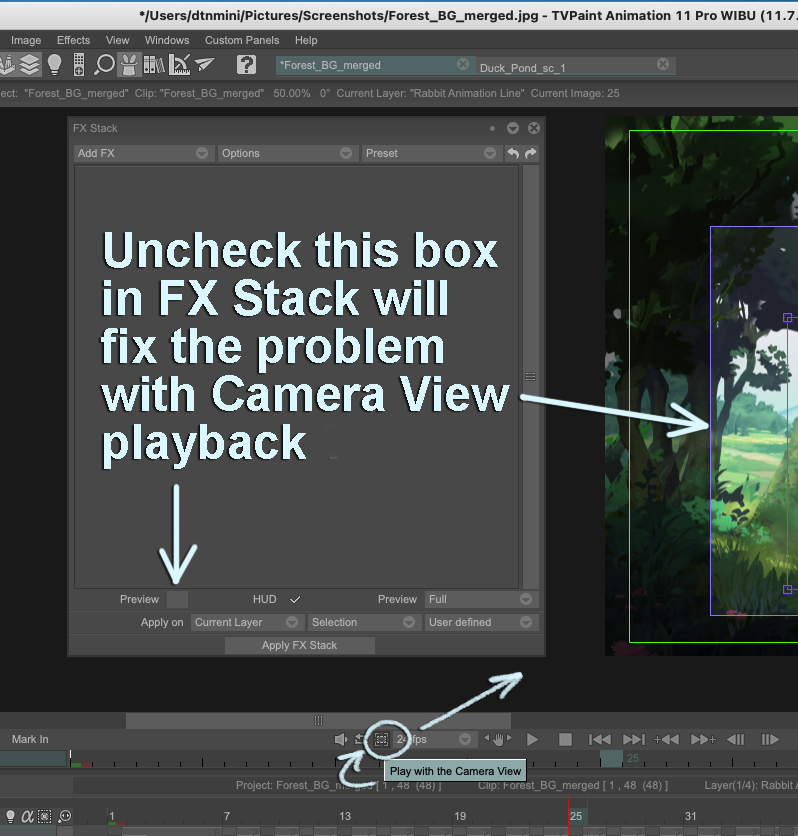Image resolution: width=798 pixels, height=836 pixels.
Task: Toggle the FX Stack rabbit-in-hat icon
Action: [x=128, y=65]
